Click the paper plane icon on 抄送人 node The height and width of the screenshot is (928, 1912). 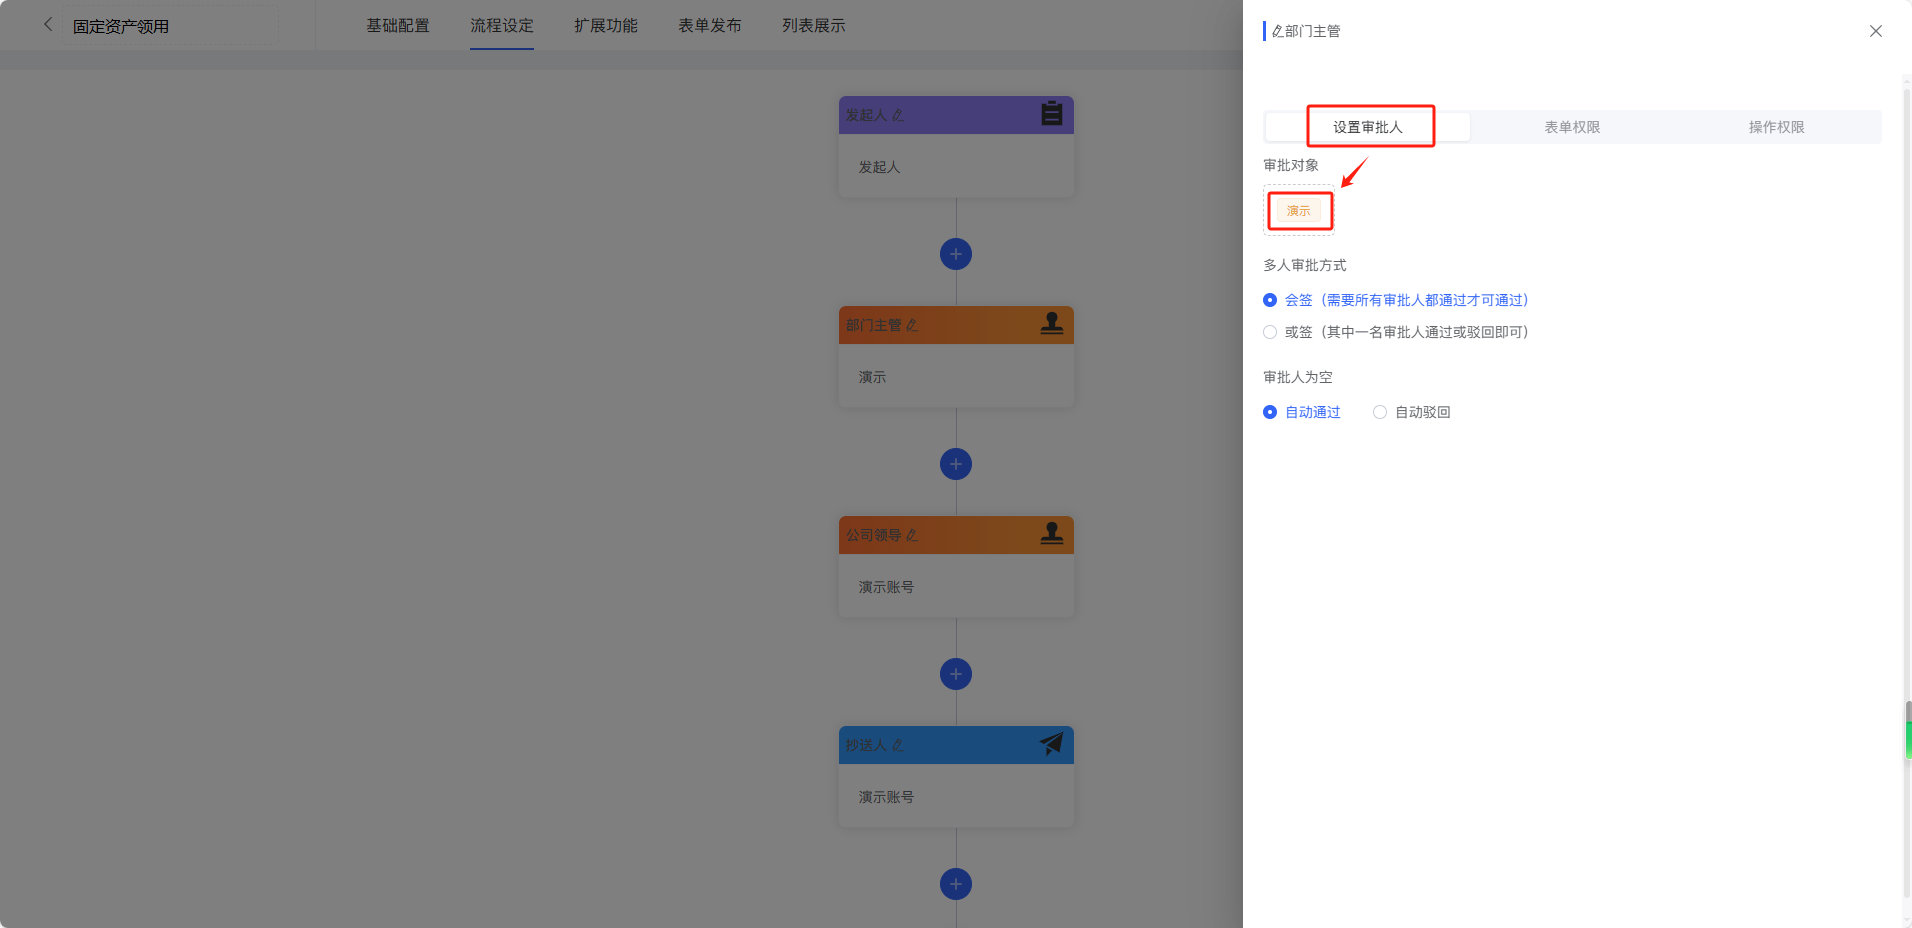click(1051, 744)
